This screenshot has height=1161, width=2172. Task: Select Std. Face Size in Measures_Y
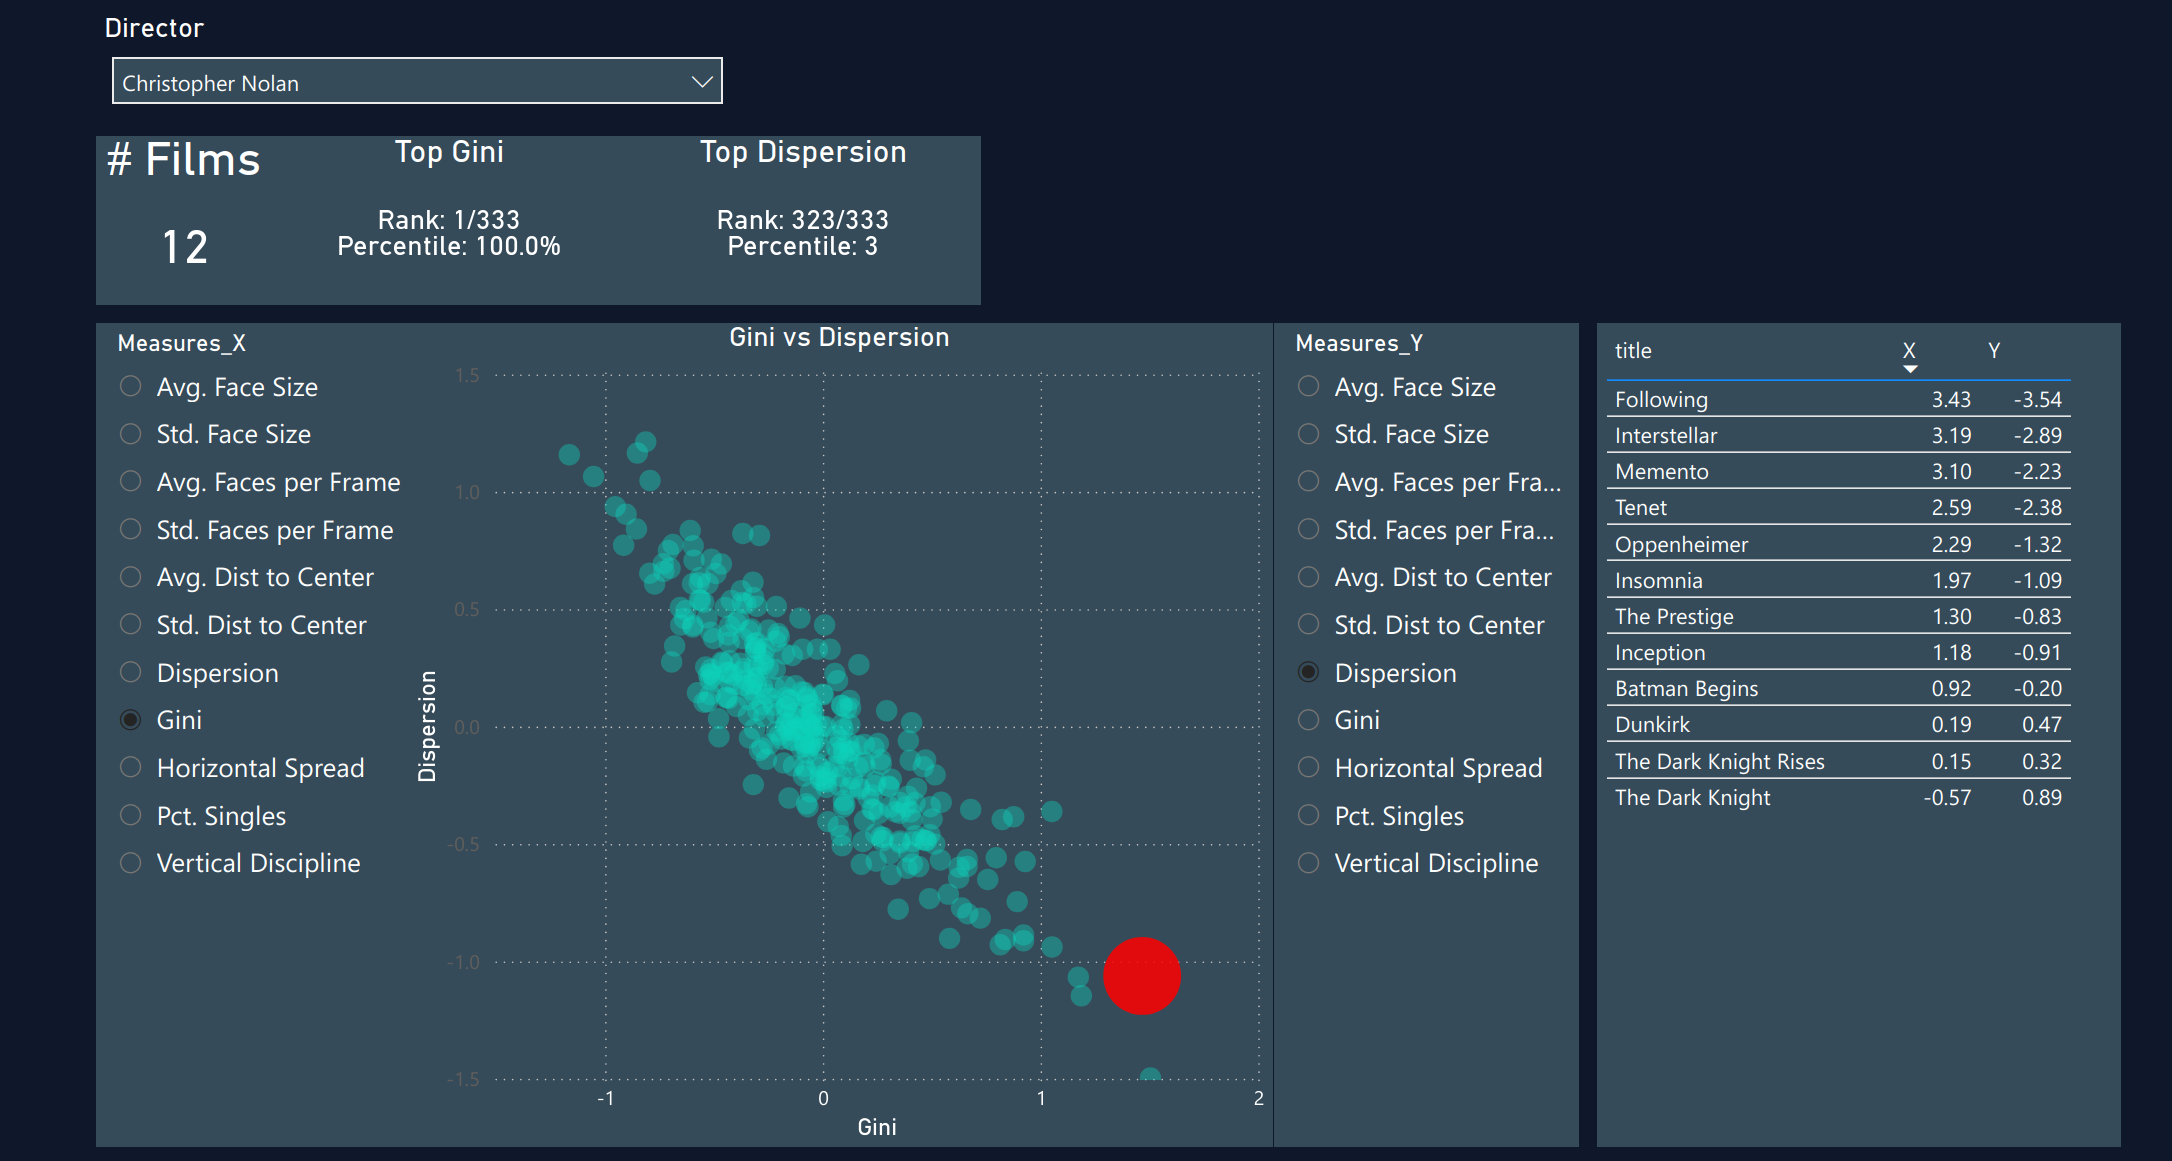[x=1308, y=434]
